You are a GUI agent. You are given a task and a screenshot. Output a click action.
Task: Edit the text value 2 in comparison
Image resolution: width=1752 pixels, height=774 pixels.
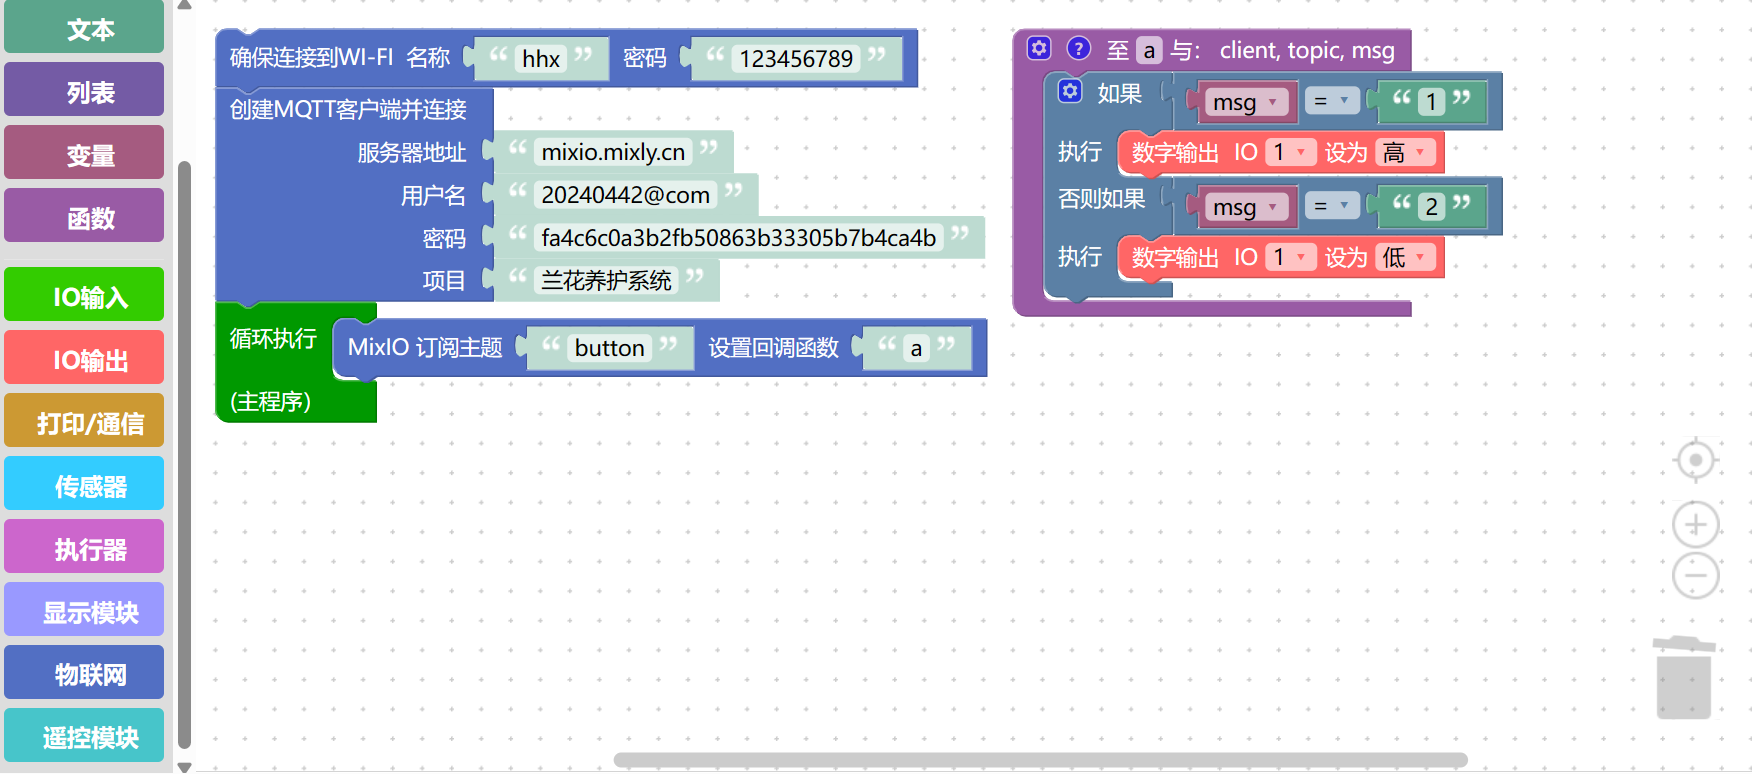[1431, 207]
